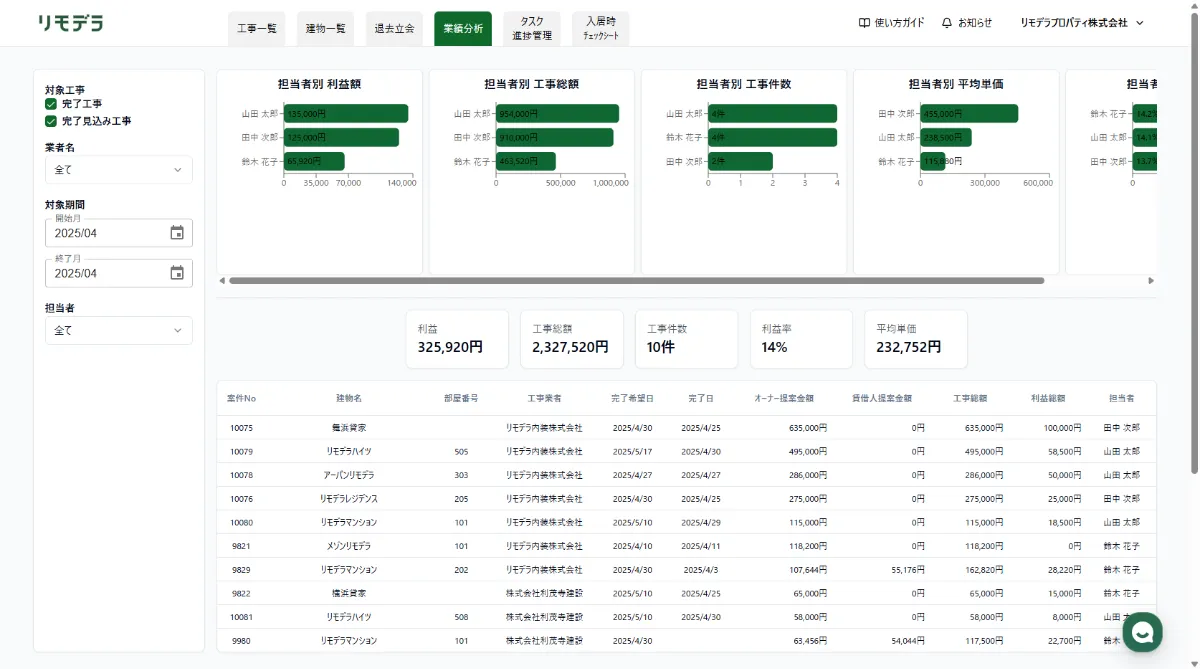Expand the 業者名 dropdown
The height and width of the screenshot is (669, 1200).
click(x=119, y=170)
